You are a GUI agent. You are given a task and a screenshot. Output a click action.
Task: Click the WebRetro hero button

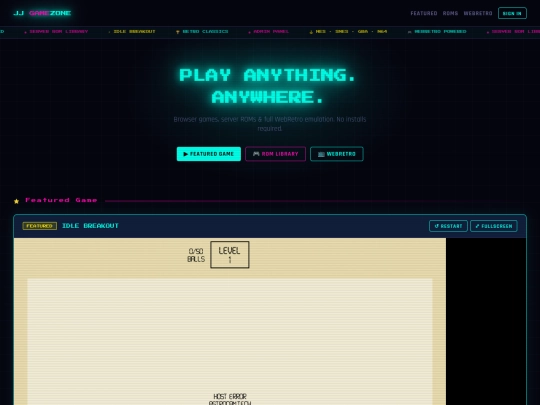point(336,154)
